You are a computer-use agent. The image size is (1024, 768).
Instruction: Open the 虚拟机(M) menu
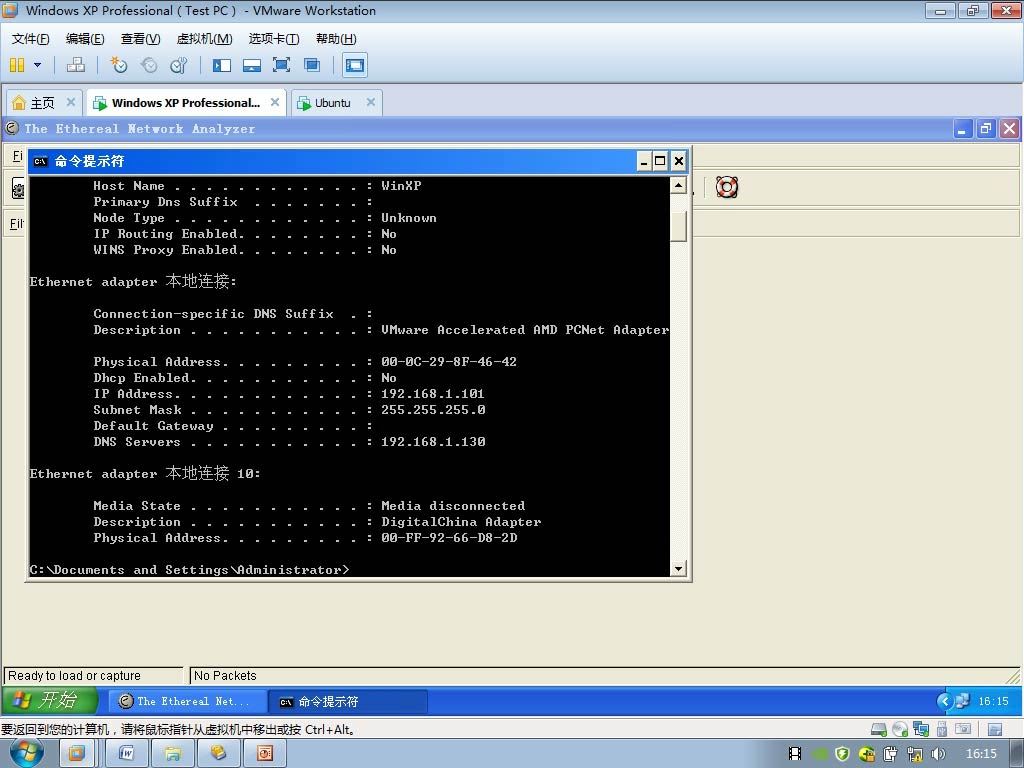204,39
